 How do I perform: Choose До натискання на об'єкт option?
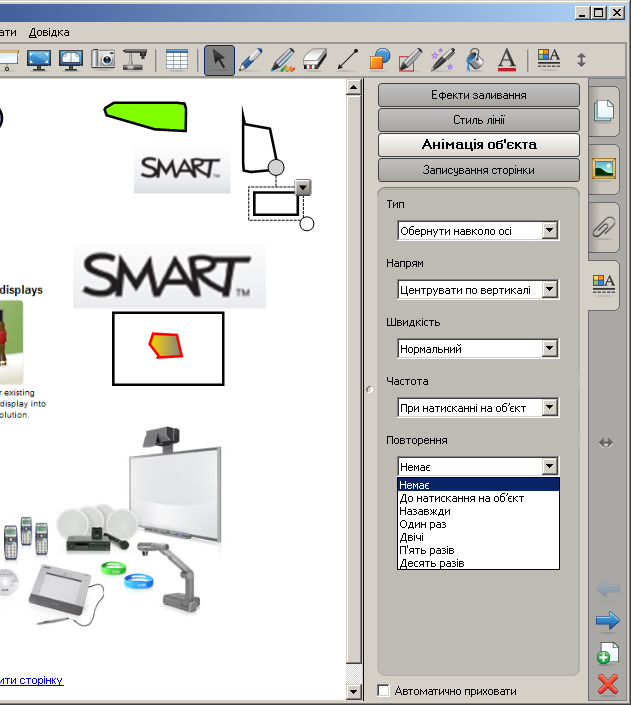coord(479,498)
